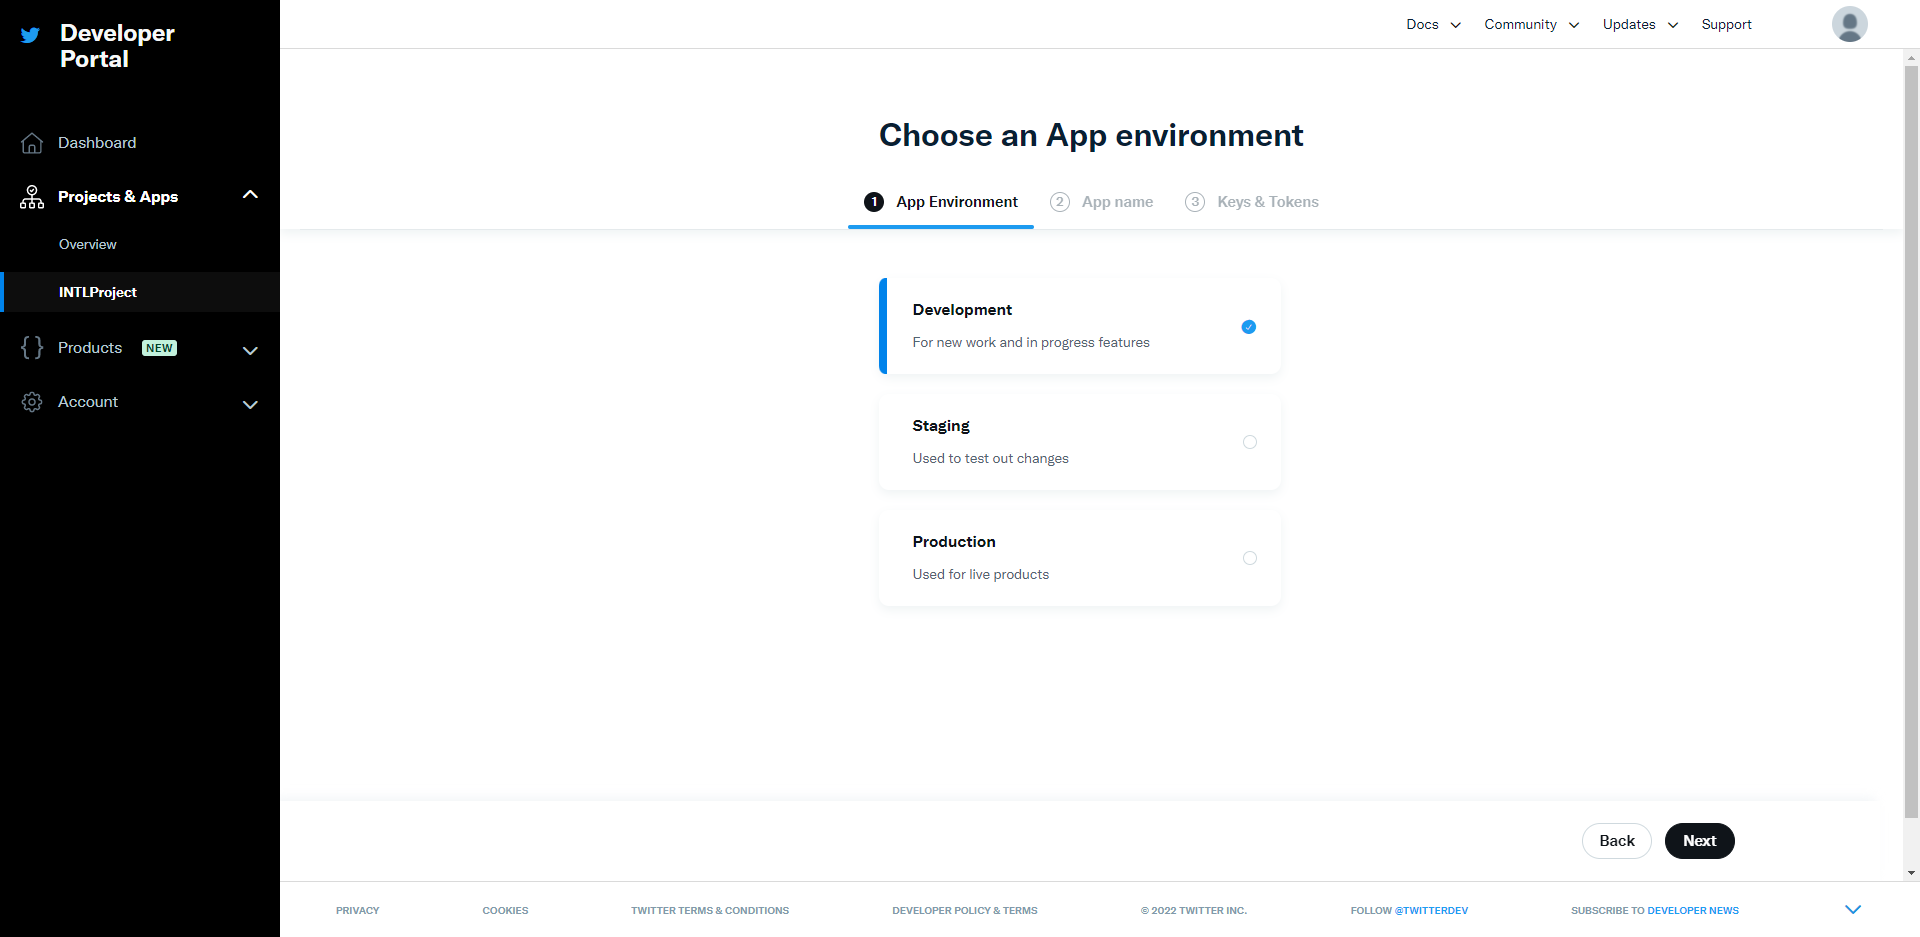Click the numbered circle for Keys & Tokens
The height and width of the screenshot is (937, 1920).
[x=1194, y=201]
